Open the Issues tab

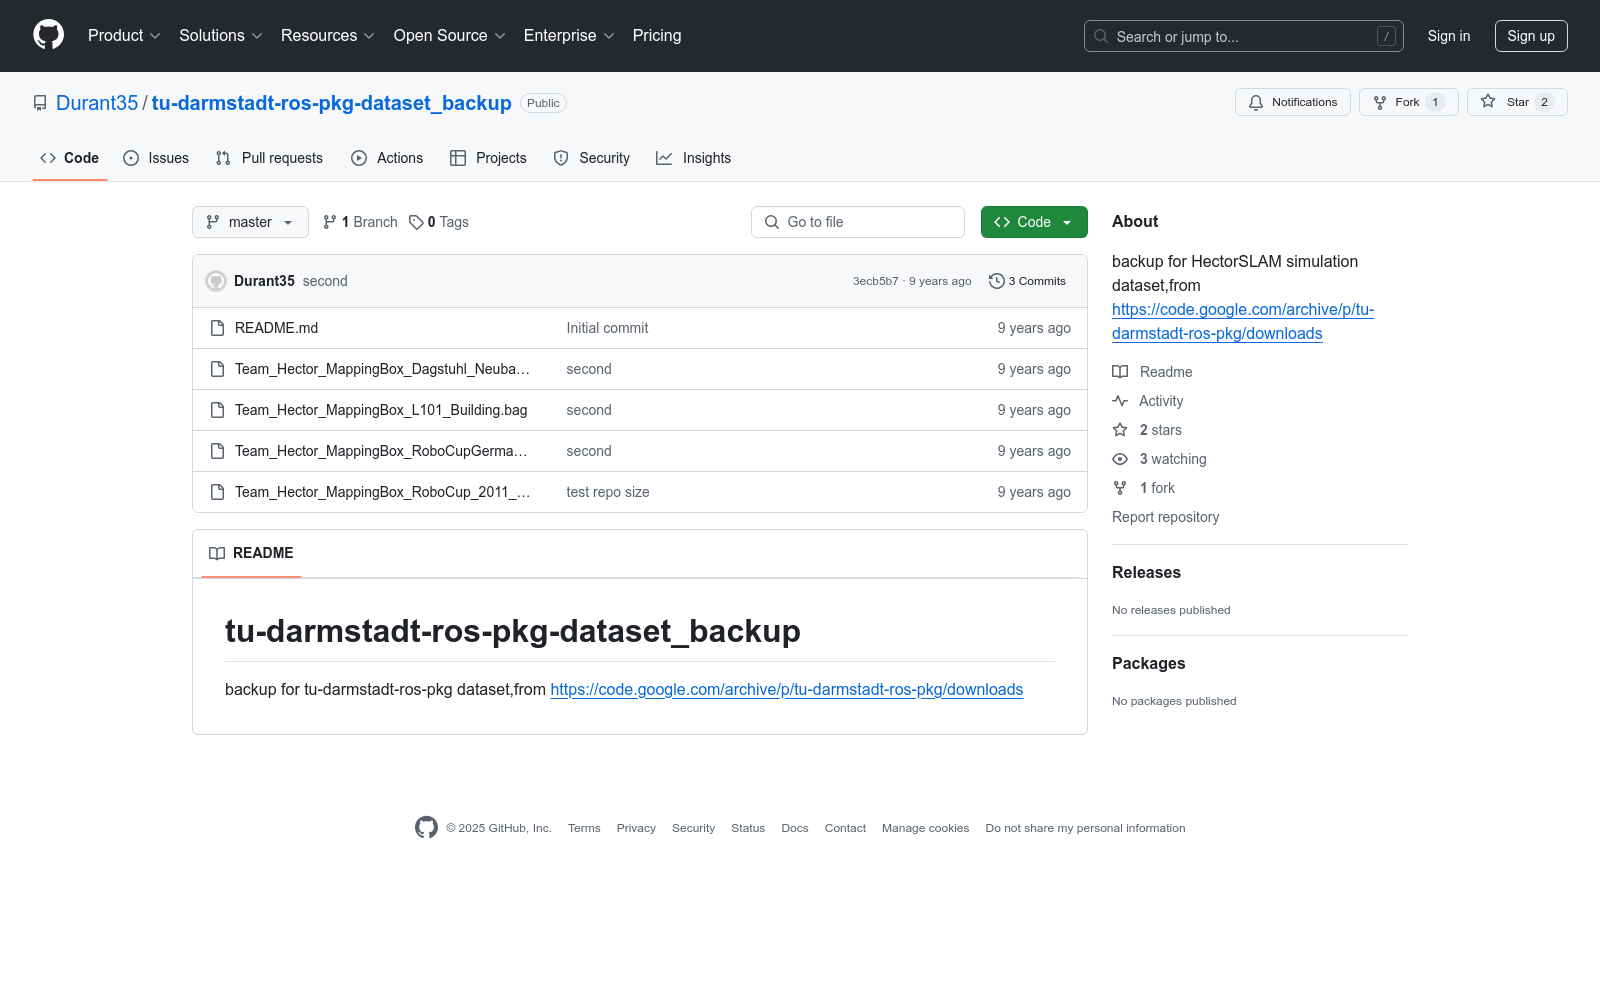coord(156,158)
